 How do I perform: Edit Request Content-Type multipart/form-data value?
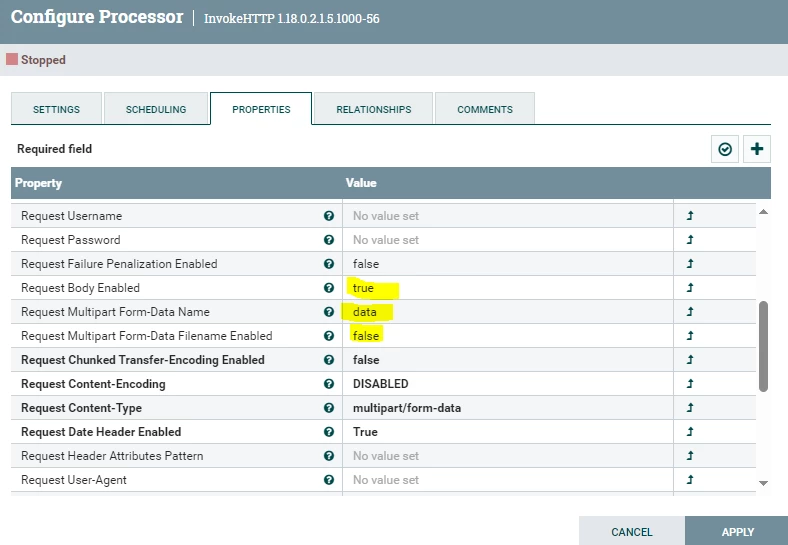tap(508, 408)
